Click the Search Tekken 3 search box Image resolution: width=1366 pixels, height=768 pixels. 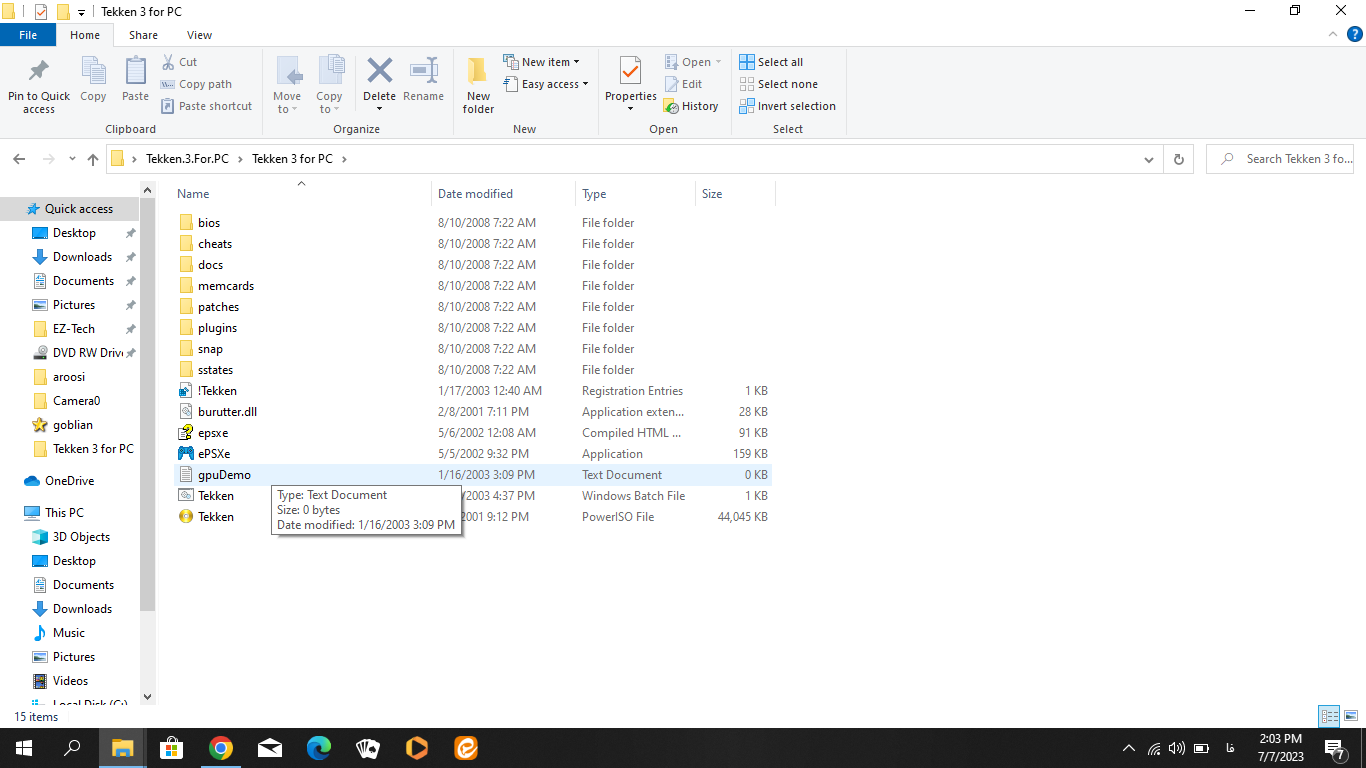pyautogui.click(x=1290, y=159)
